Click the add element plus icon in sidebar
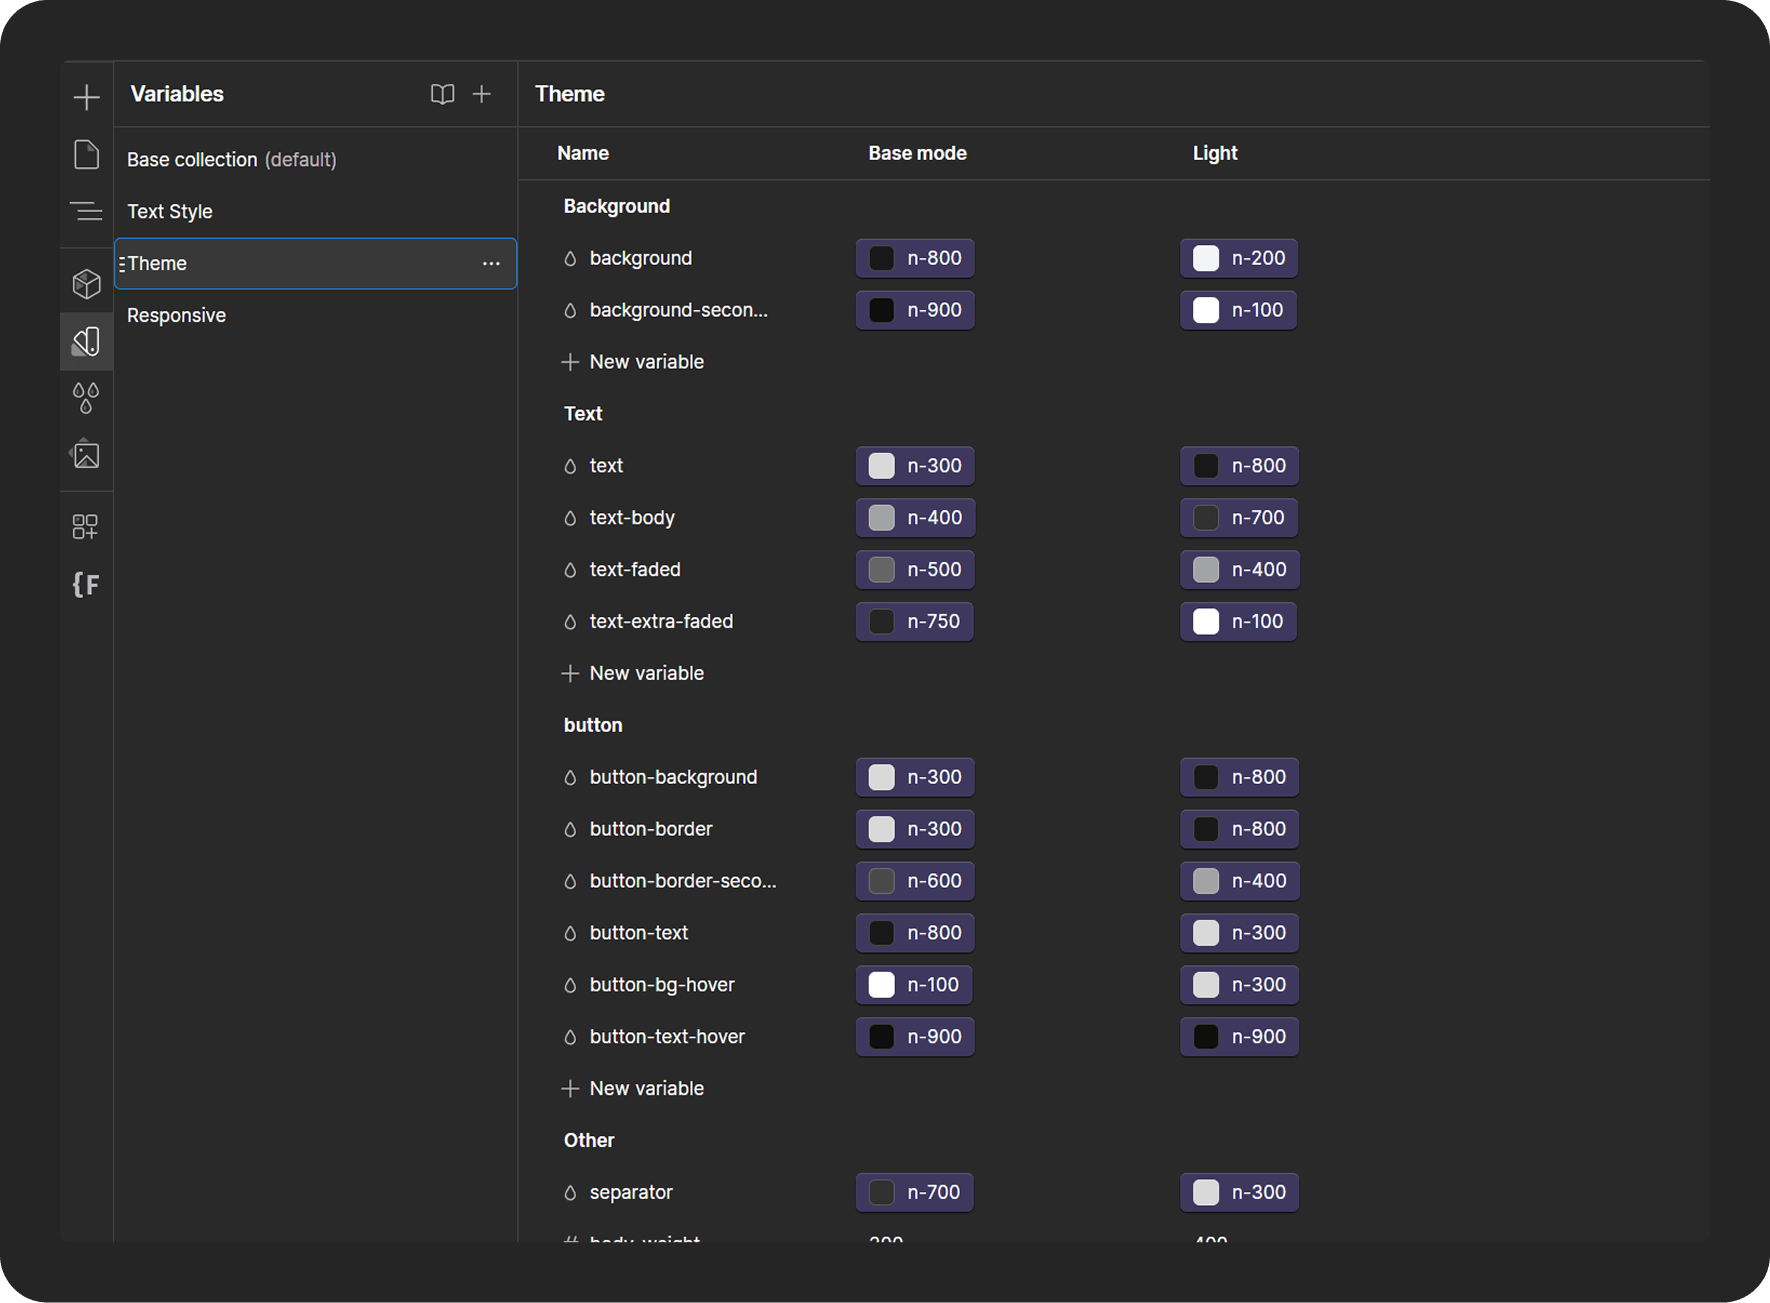This screenshot has height=1303, width=1770. tap(87, 97)
